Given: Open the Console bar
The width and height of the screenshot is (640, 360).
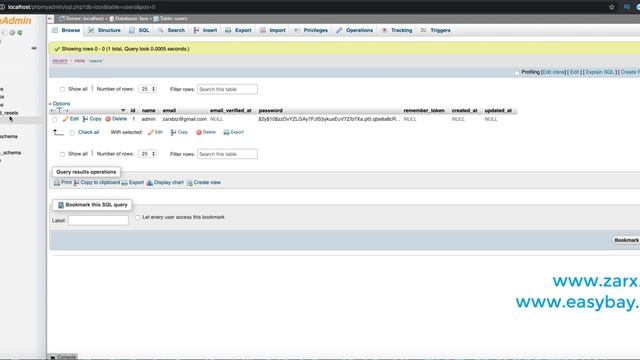Looking at the screenshot, I should pyautogui.click(x=62, y=357).
